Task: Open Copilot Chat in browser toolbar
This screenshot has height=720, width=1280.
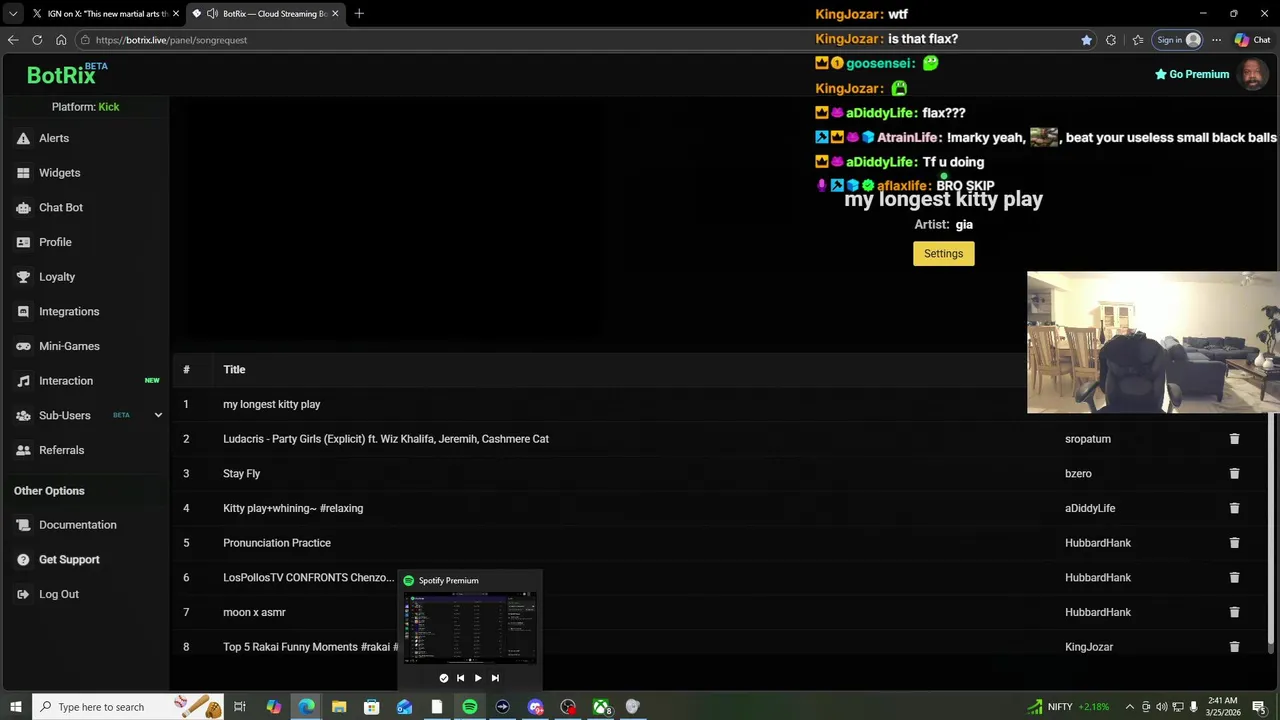Action: tap(1252, 40)
